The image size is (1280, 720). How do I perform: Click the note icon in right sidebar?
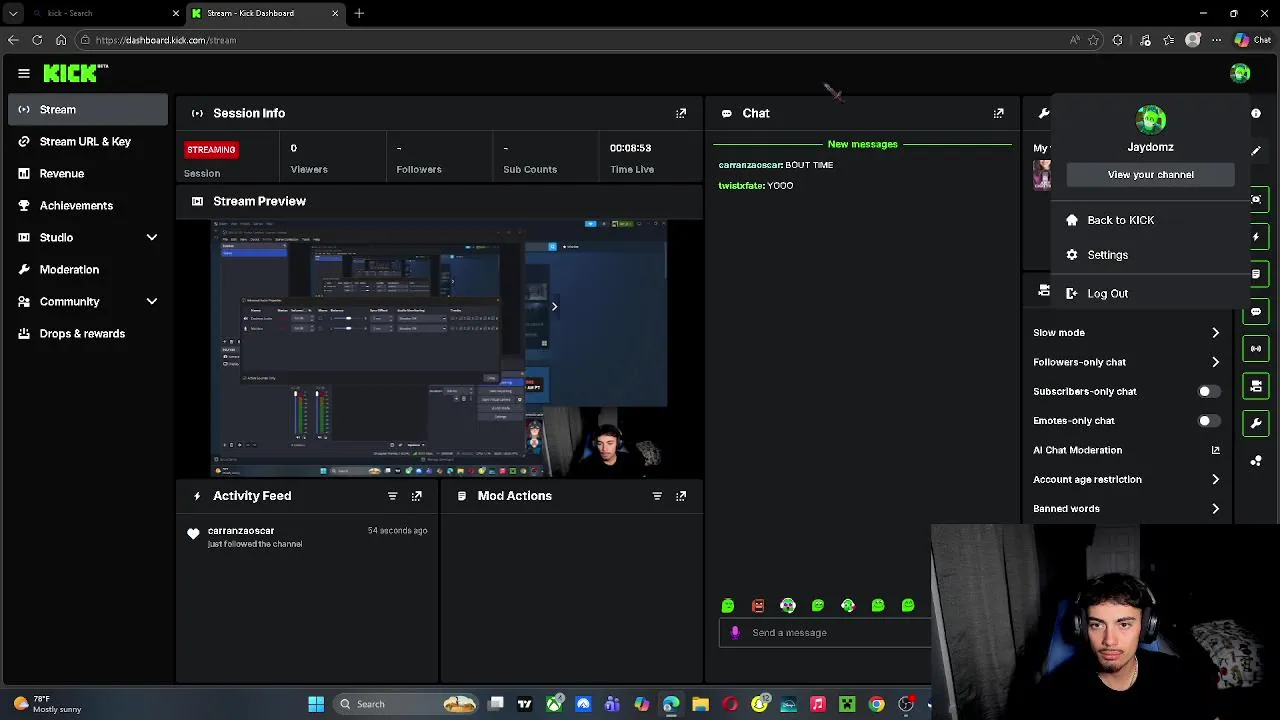point(1256,274)
